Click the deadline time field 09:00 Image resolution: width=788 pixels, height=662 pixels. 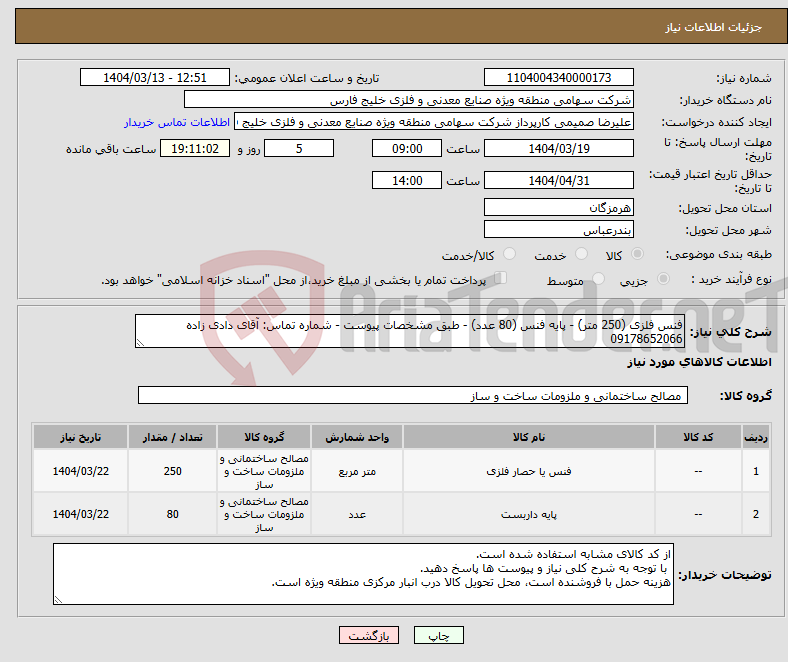[407, 148]
